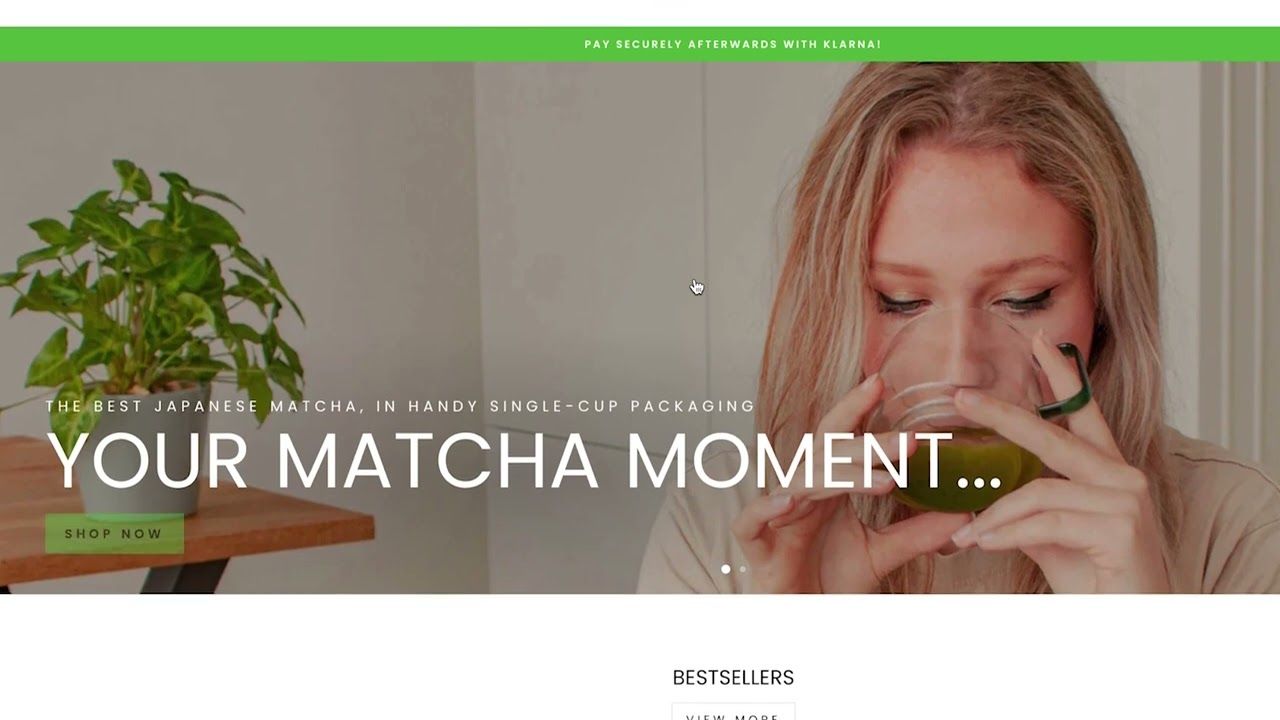
Task: Click the BESTSELLERS section heading
Action: tap(733, 678)
